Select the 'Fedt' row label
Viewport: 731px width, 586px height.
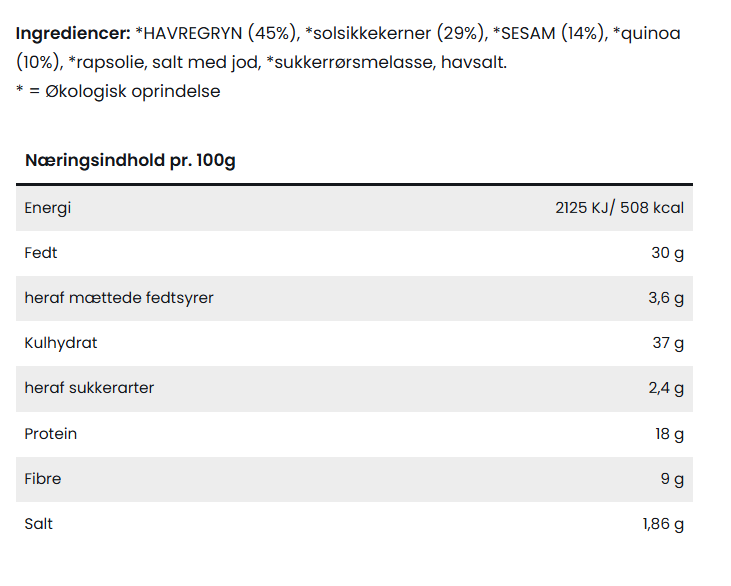[41, 253]
